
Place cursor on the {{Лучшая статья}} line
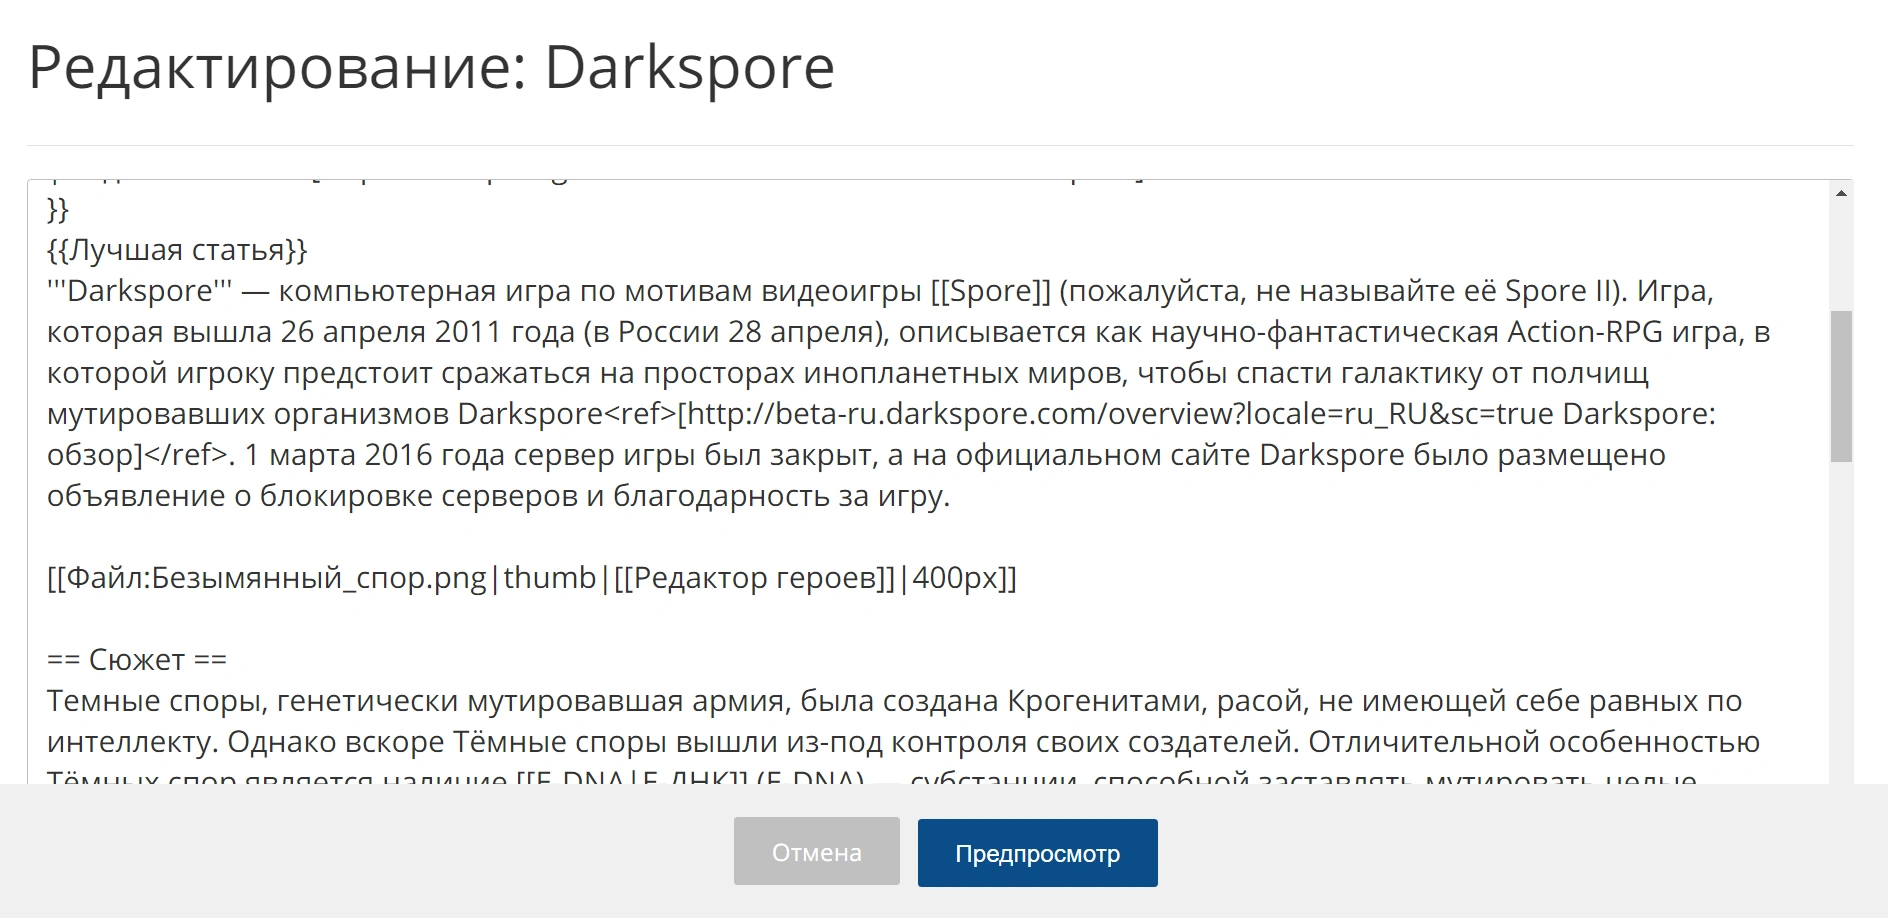coord(177,250)
